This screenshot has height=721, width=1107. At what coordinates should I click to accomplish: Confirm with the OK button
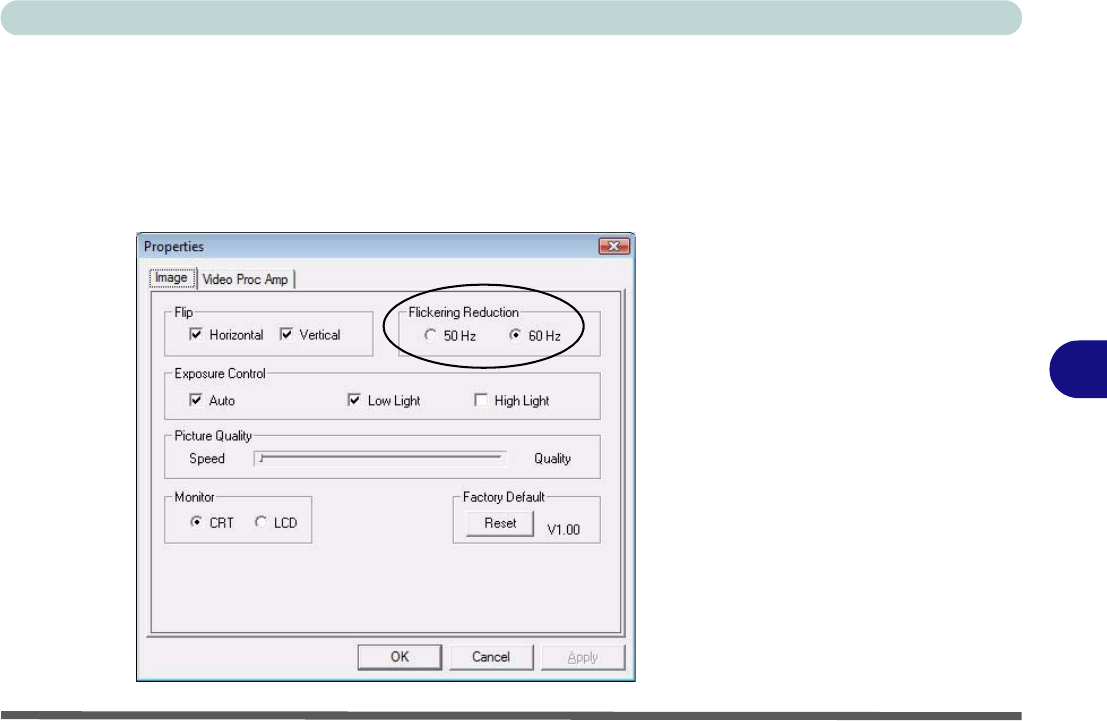point(400,657)
